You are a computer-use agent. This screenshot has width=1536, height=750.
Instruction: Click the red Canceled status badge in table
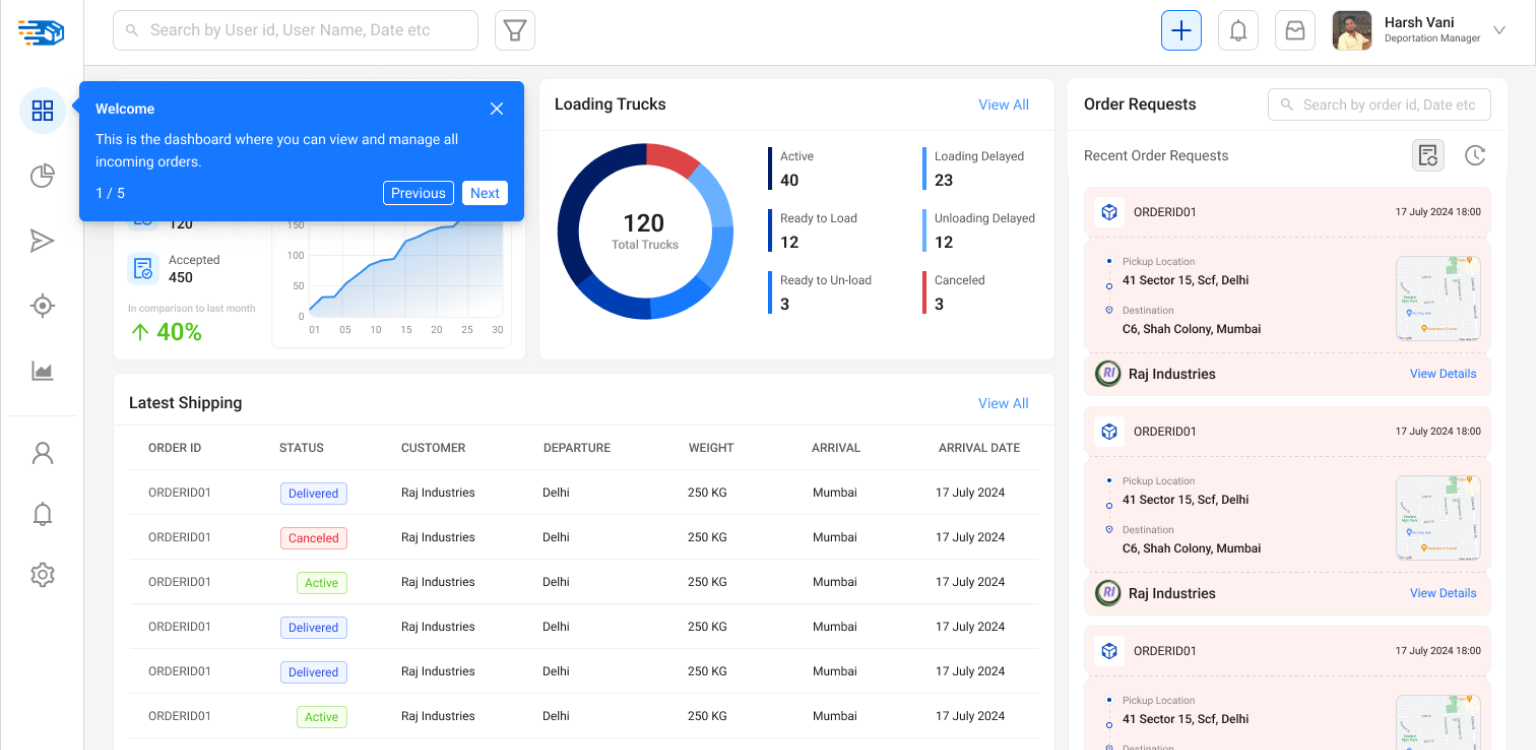click(x=313, y=538)
